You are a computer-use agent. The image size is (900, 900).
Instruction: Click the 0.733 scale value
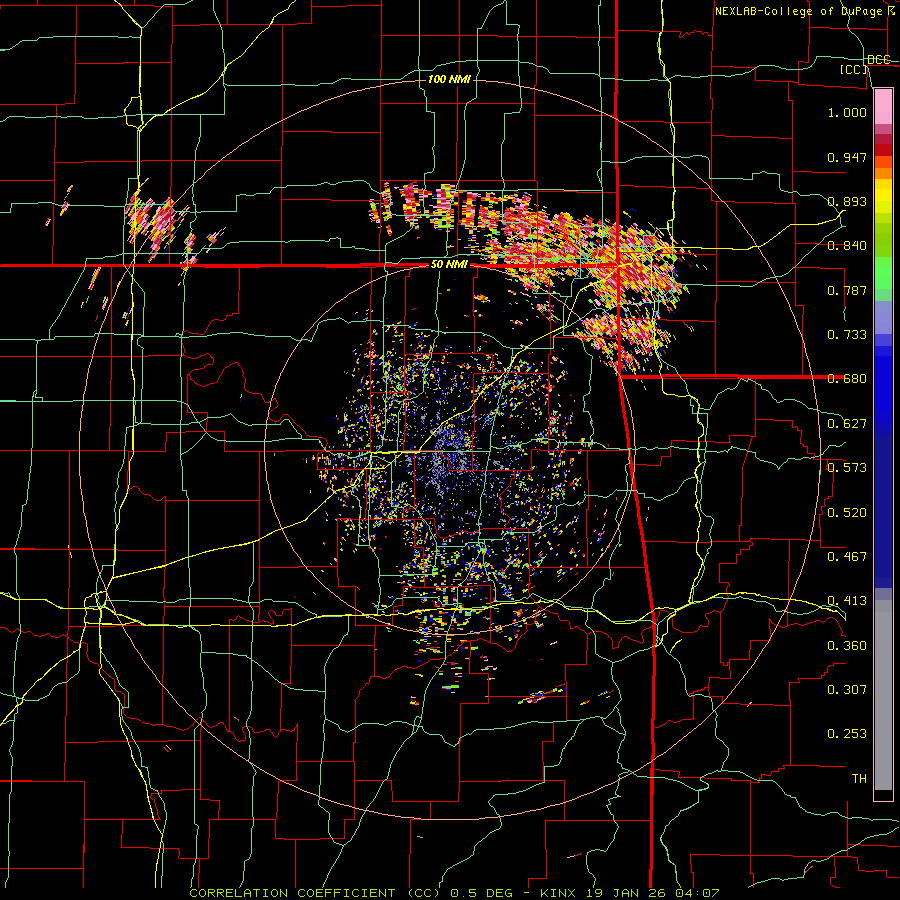[847, 335]
